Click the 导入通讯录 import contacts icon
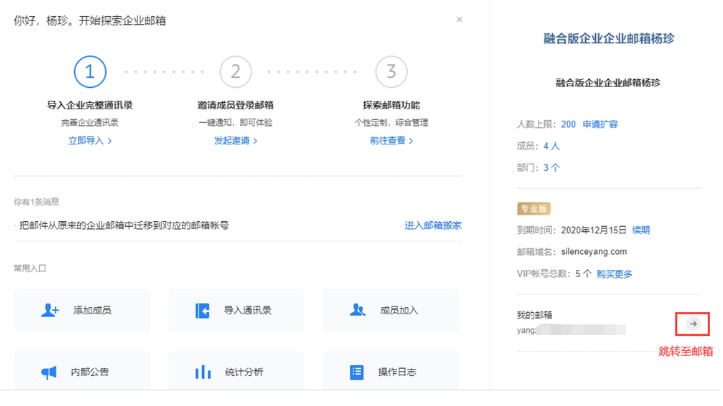The width and height of the screenshot is (723, 406). click(203, 310)
